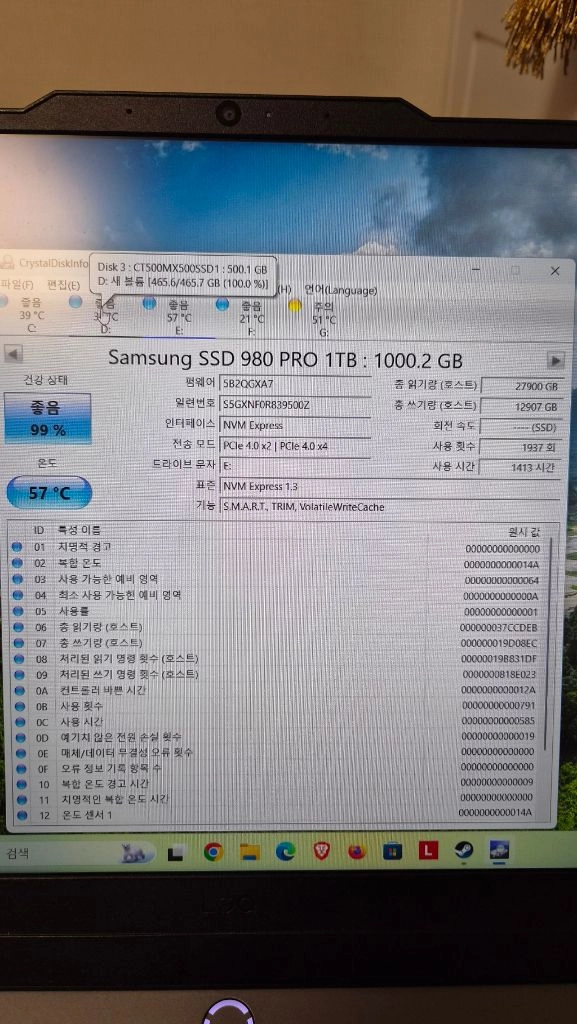This screenshot has width=577, height=1024.
Task: Open the red L app from taskbar
Action: [x=428, y=850]
